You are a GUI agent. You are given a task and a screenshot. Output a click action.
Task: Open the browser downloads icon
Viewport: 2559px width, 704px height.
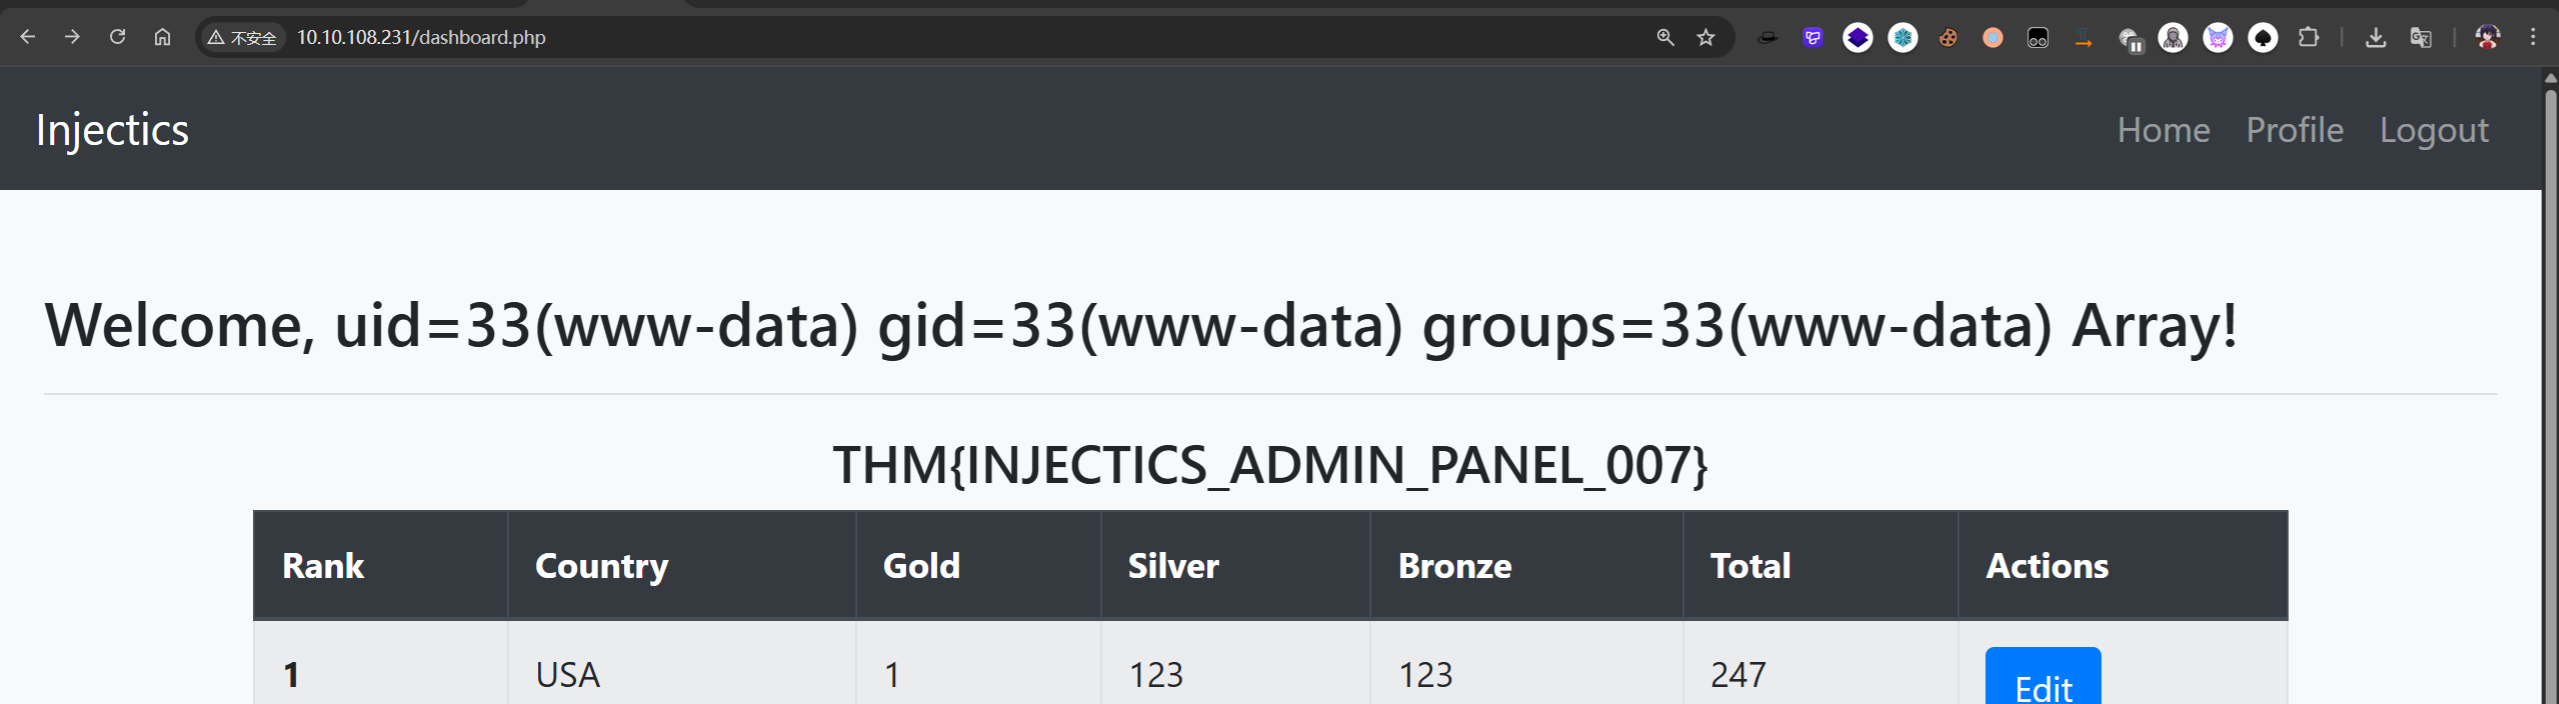[2375, 38]
